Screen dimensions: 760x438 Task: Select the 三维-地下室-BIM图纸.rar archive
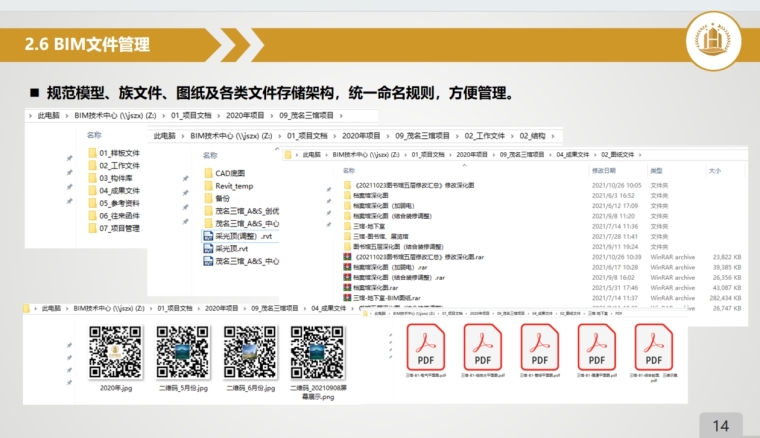pyautogui.click(x=388, y=297)
